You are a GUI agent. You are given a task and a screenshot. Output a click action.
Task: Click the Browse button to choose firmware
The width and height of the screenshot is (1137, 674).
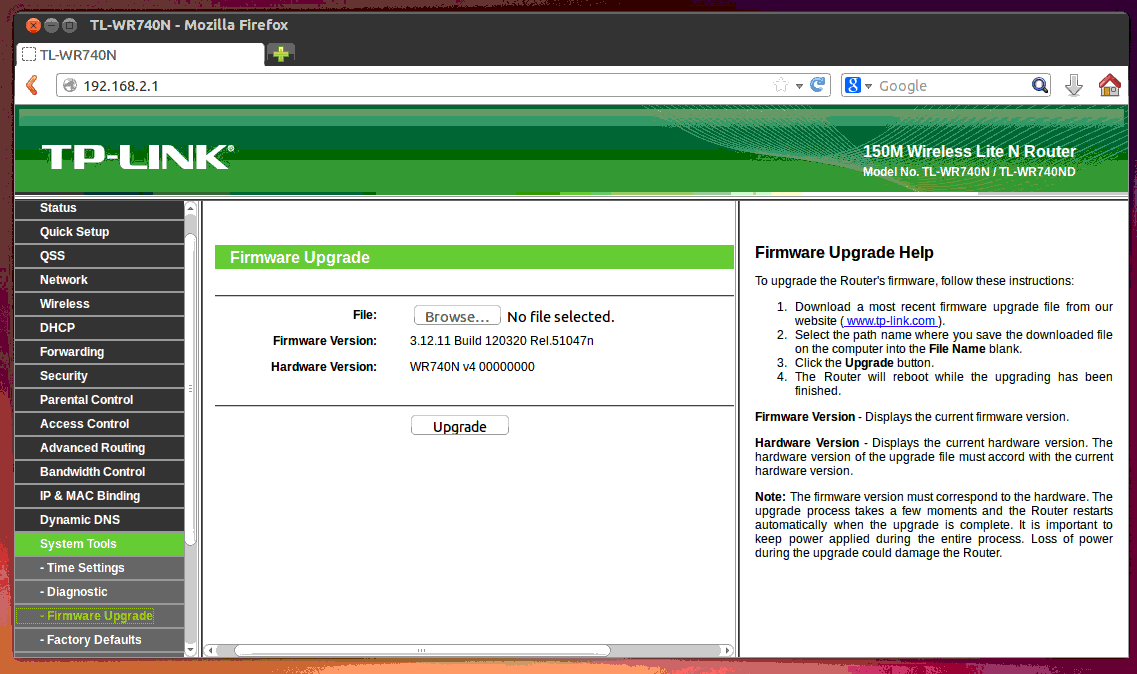coord(457,315)
